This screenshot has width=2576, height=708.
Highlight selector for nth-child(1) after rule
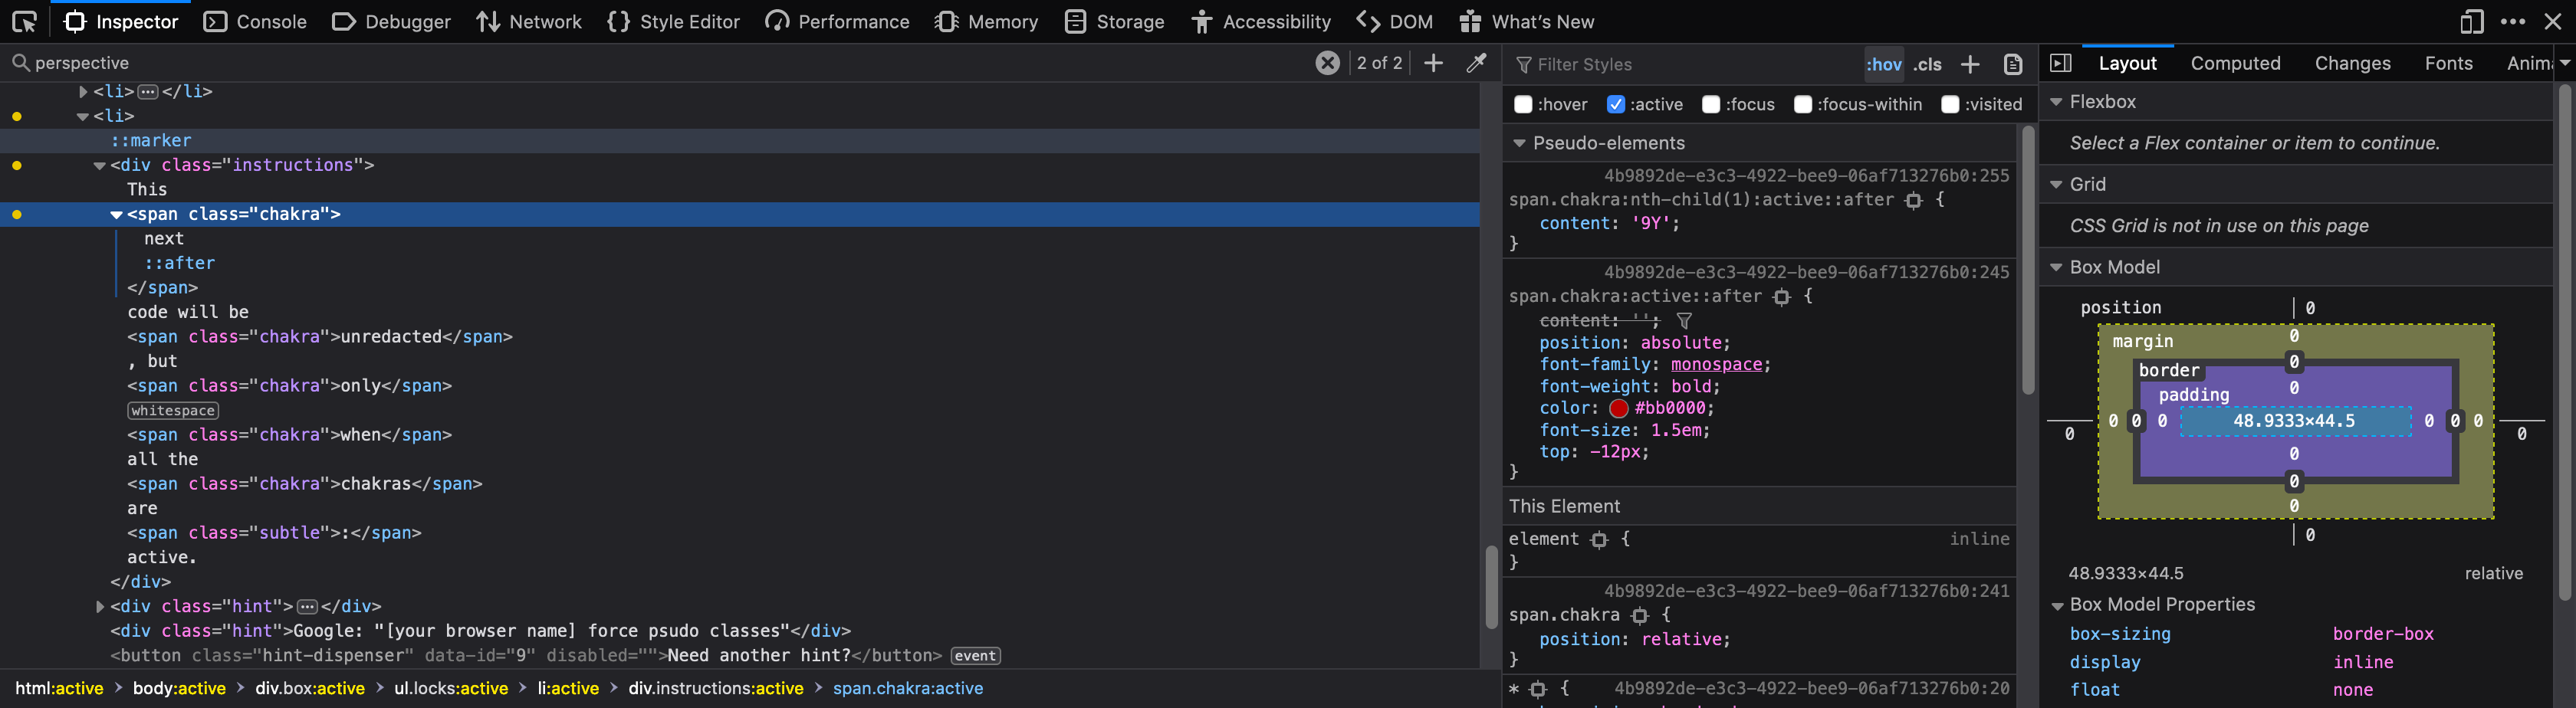click(1913, 200)
